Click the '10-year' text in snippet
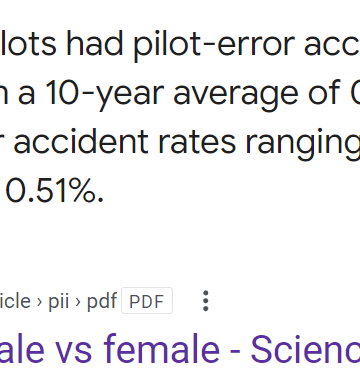The height and width of the screenshot is (392, 360). click(x=105, y=94)
